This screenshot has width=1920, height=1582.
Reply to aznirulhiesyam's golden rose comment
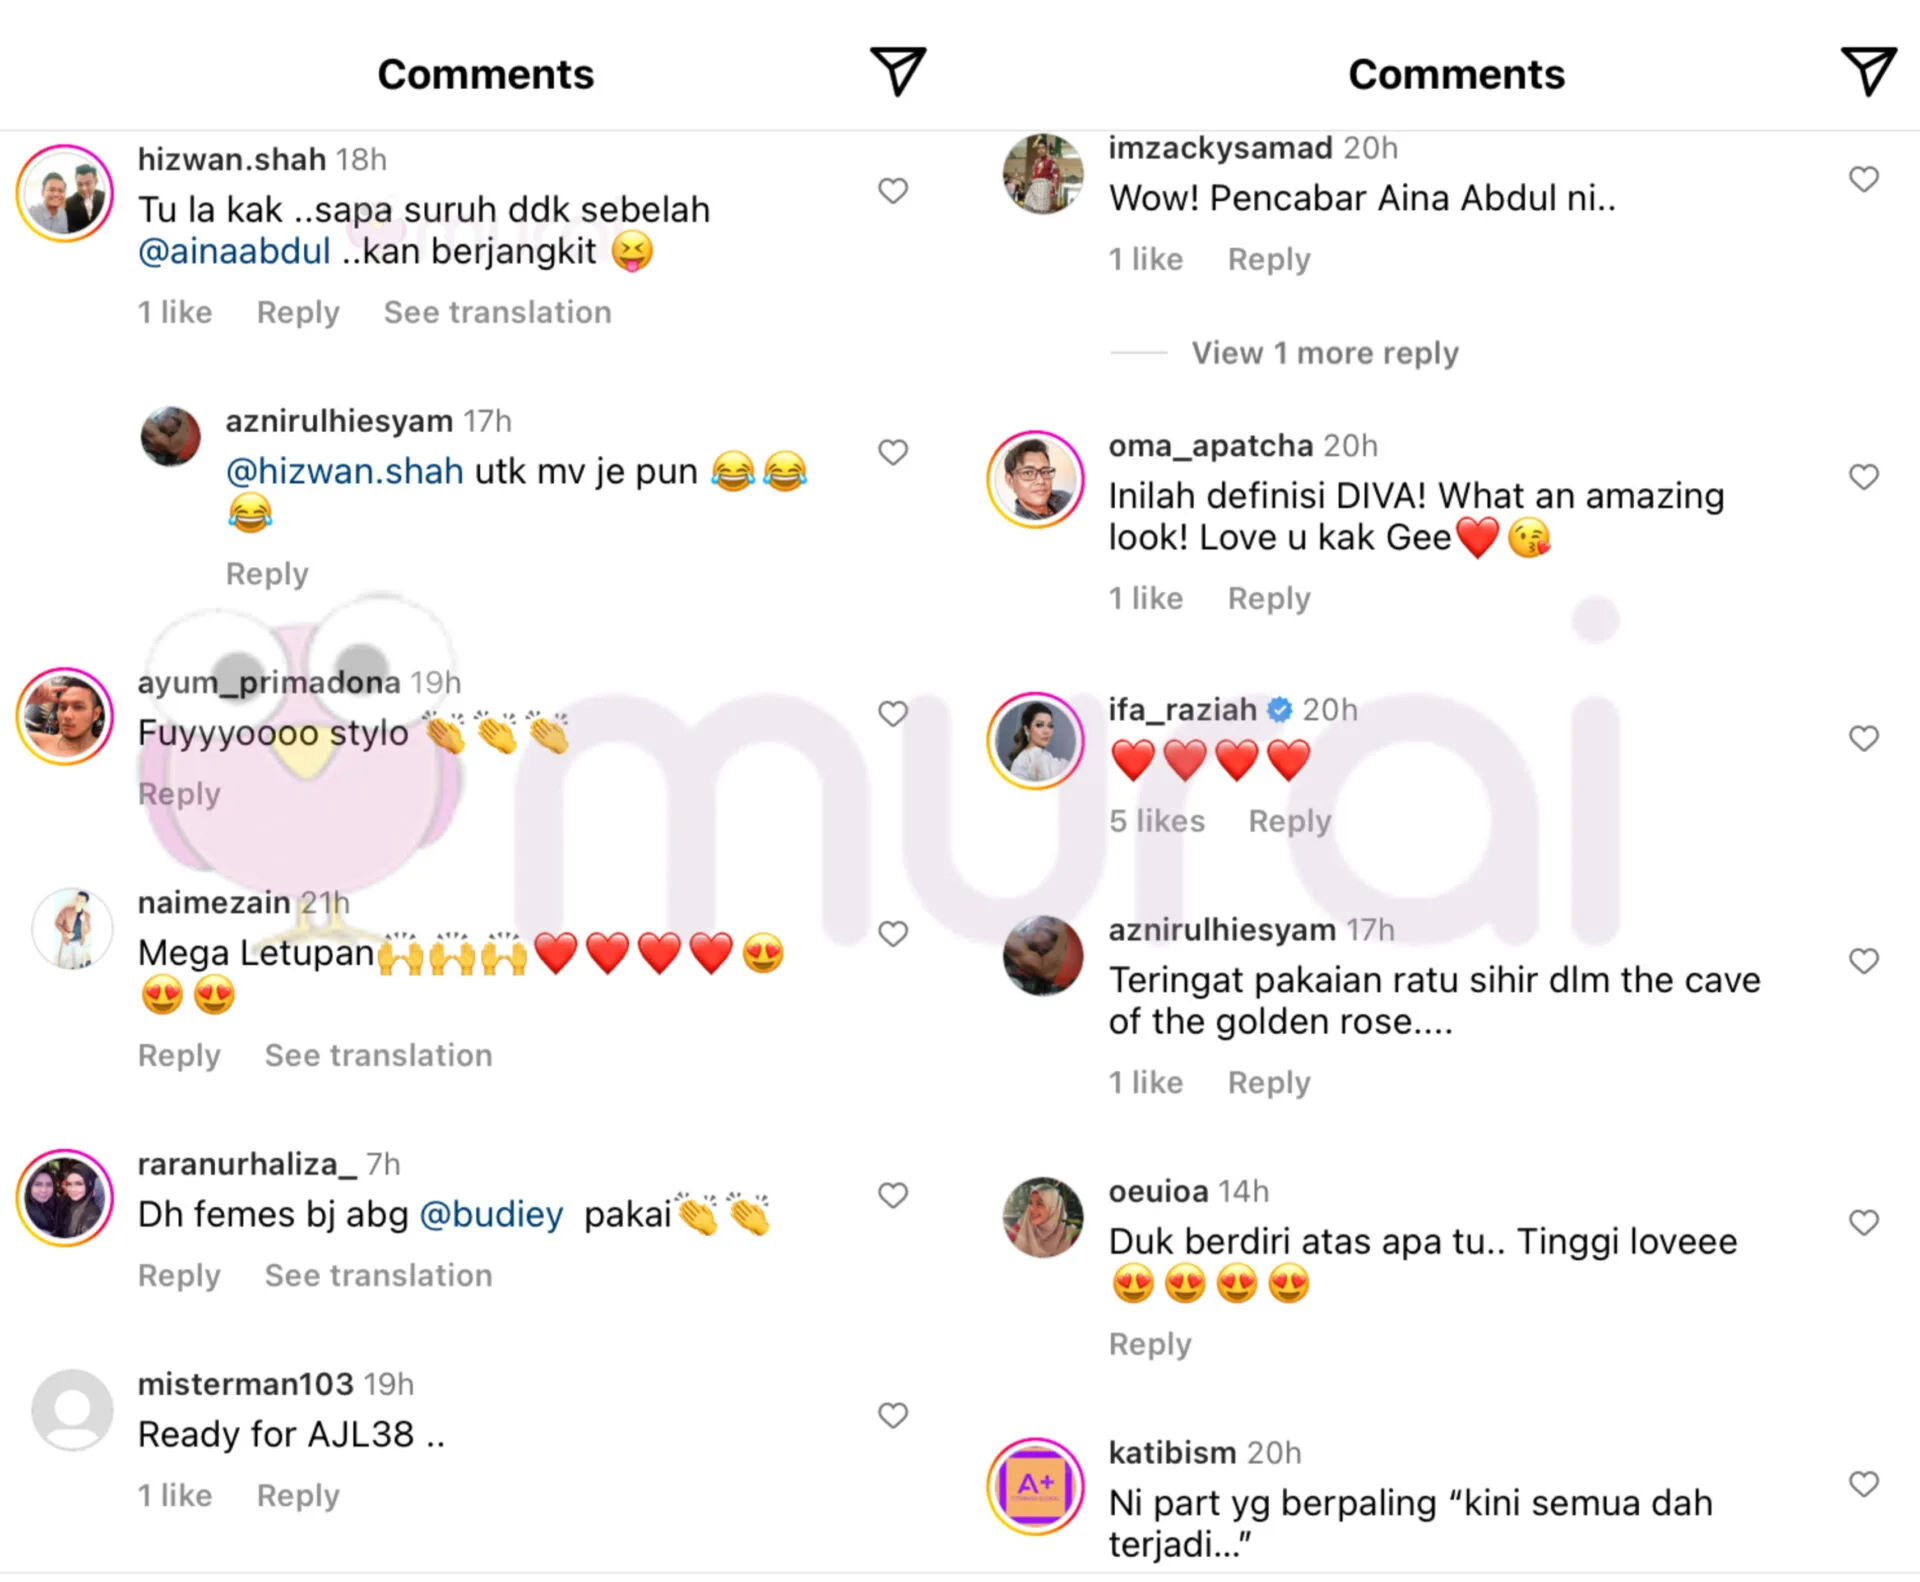(x=1269, y=1082)
